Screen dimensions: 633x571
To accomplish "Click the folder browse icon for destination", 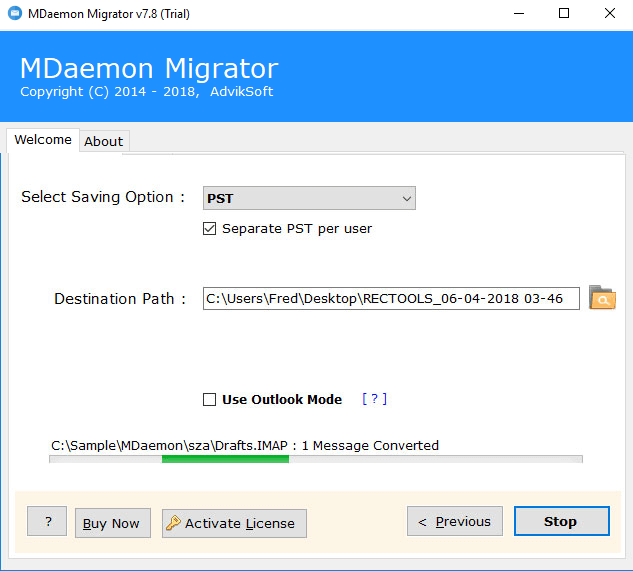I will click(x=602, y=298).
